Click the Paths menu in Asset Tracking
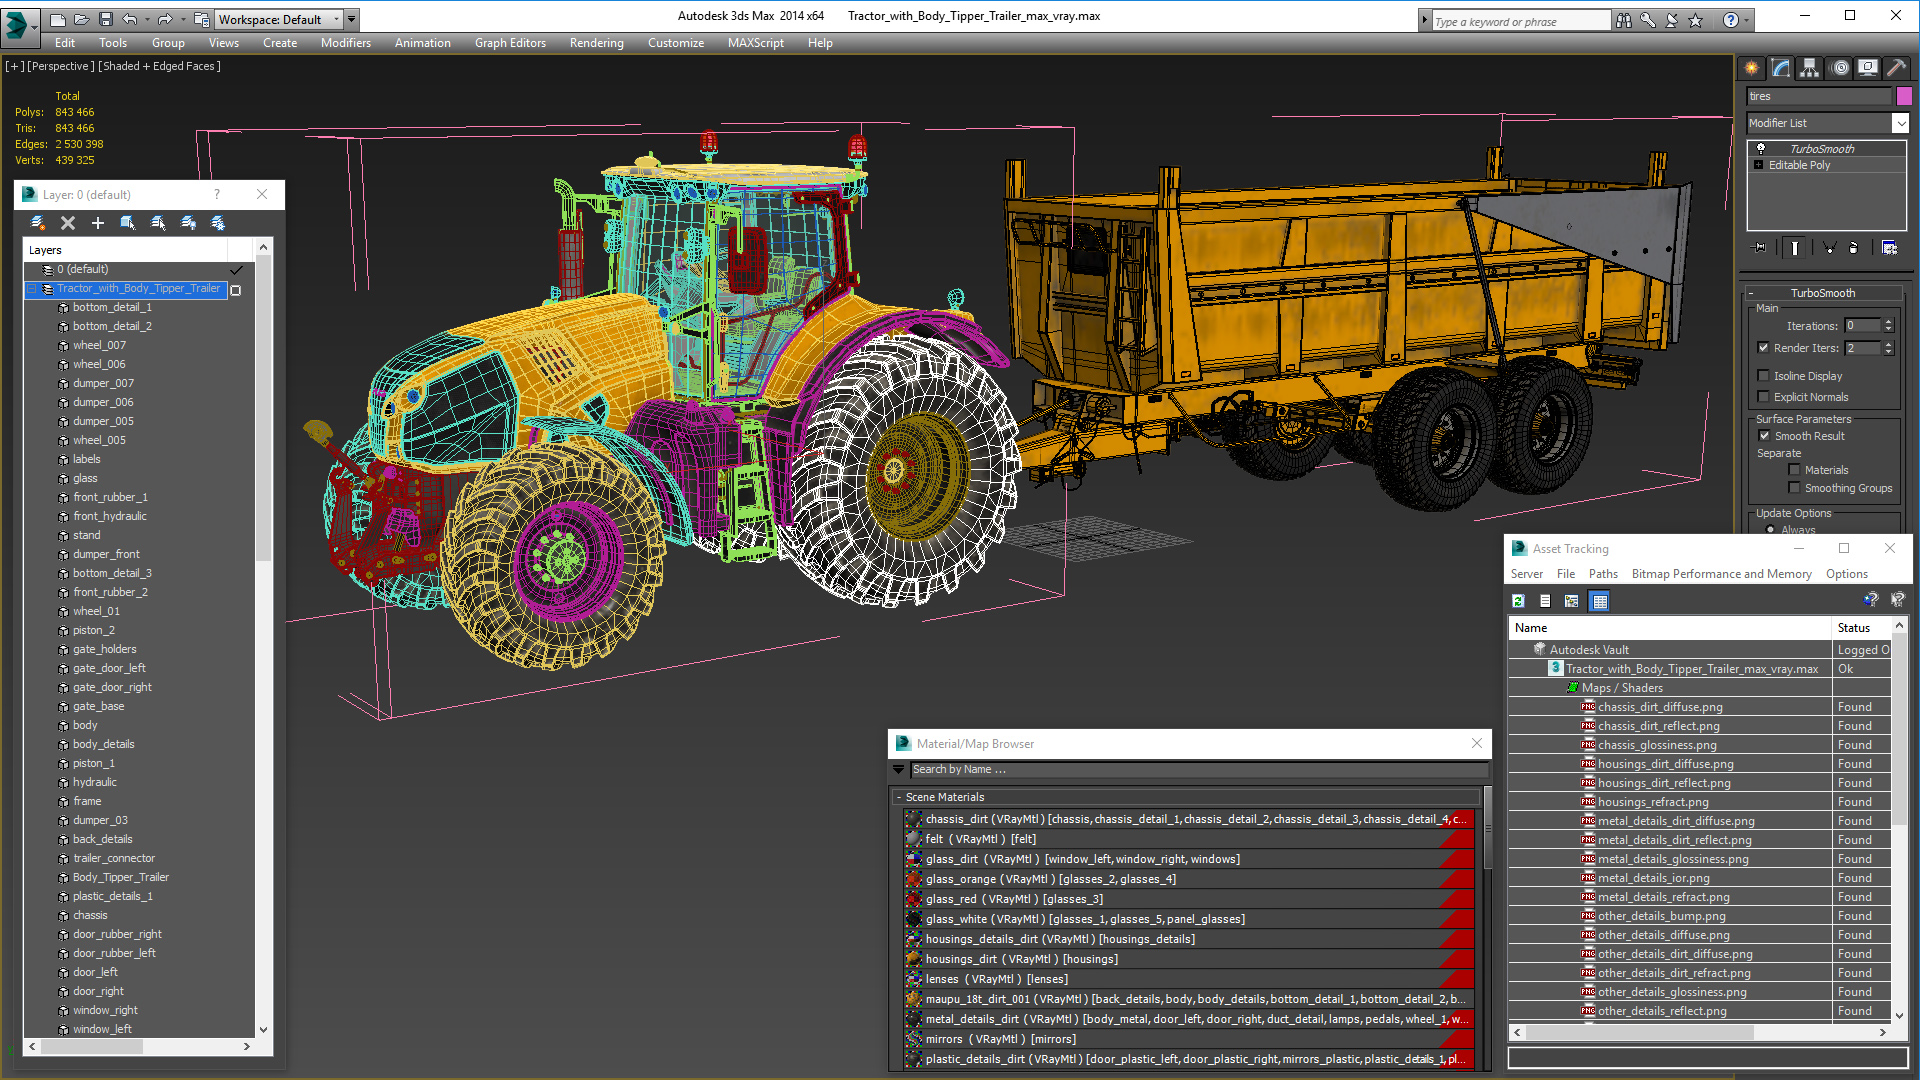This screenshot has height=1080, width=1920. coord(1603,574)
